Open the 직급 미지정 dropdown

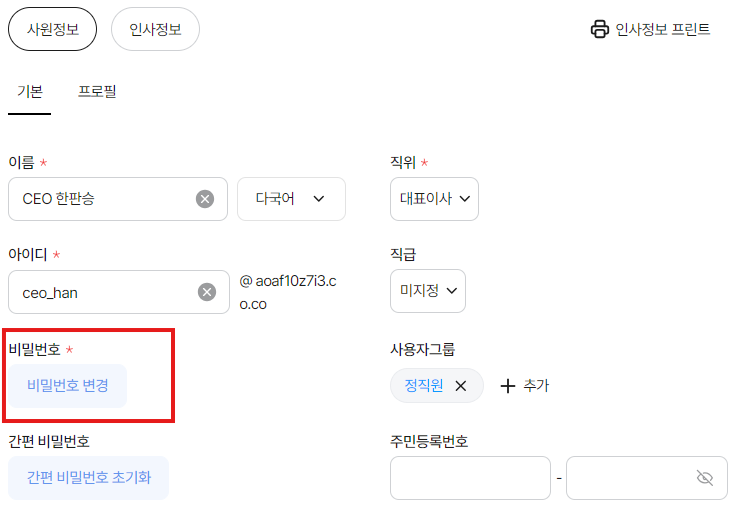click(427, 291)
